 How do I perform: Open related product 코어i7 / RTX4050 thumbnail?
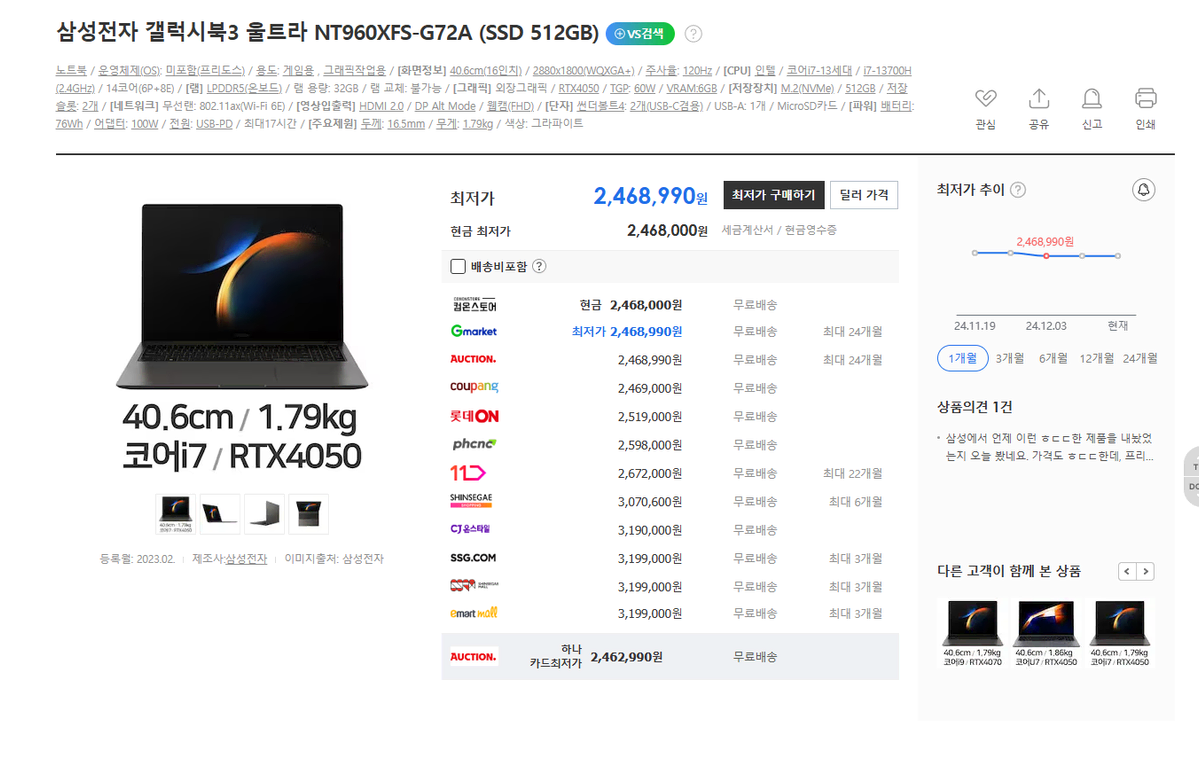(x=1119, y=633)
